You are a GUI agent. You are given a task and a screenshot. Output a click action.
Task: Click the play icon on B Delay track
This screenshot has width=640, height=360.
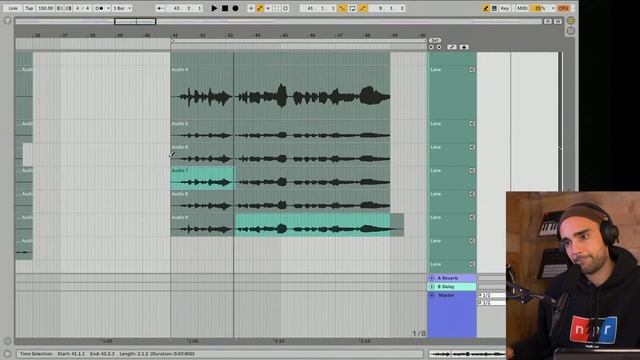tap(432, 287)
